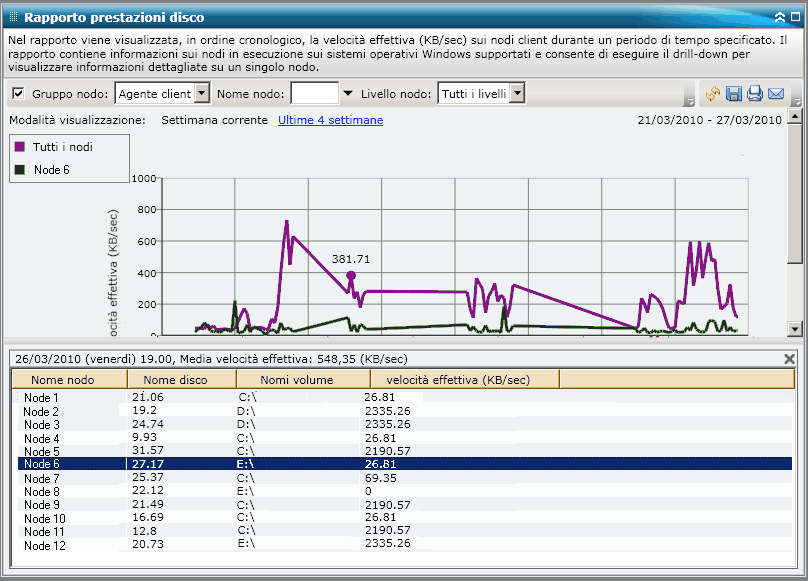This screenshot has width=808, height=581.
Task: Click the refresh report icon
Action: 713,94
